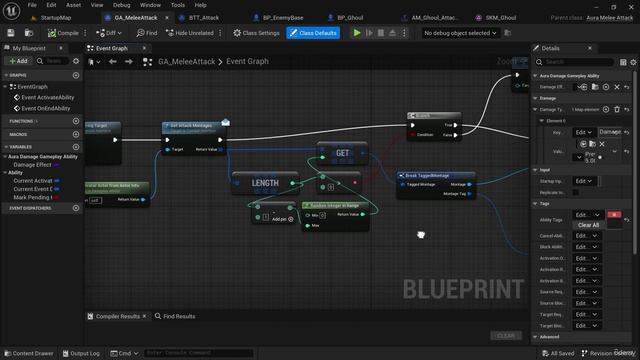Remove the red ability tag chip
This screenshot has height=360, width=640.
[614, 215]
